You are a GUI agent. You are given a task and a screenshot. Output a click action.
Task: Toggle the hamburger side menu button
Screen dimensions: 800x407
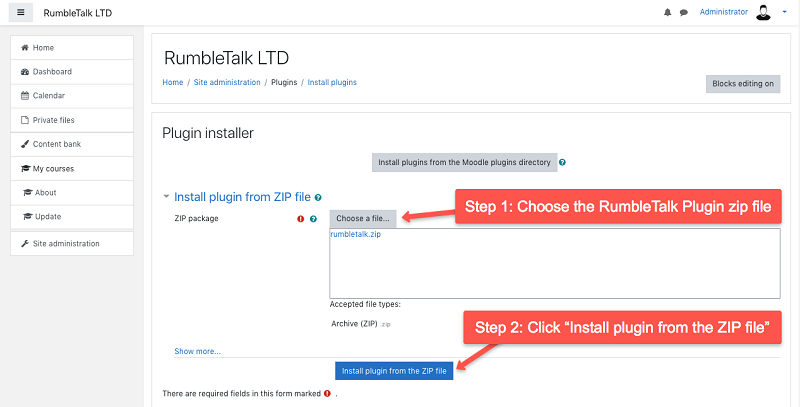pyautogui.click(x=21, y=12)
